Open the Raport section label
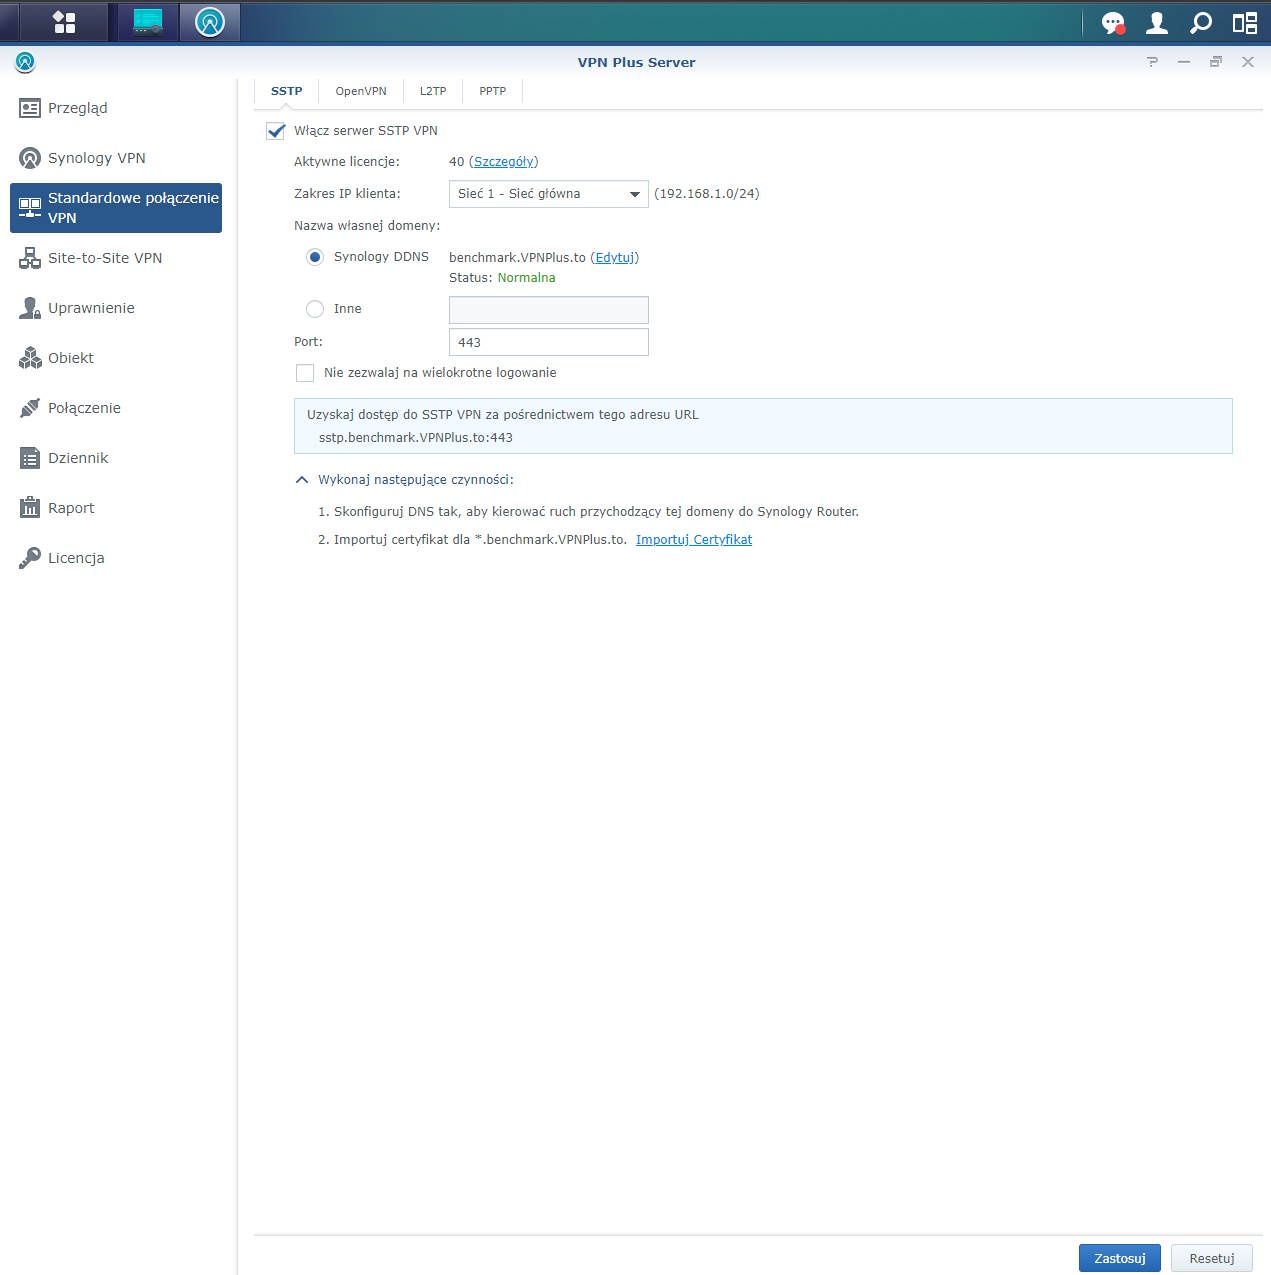The image size is (1271, 1275). pos(71,508)
